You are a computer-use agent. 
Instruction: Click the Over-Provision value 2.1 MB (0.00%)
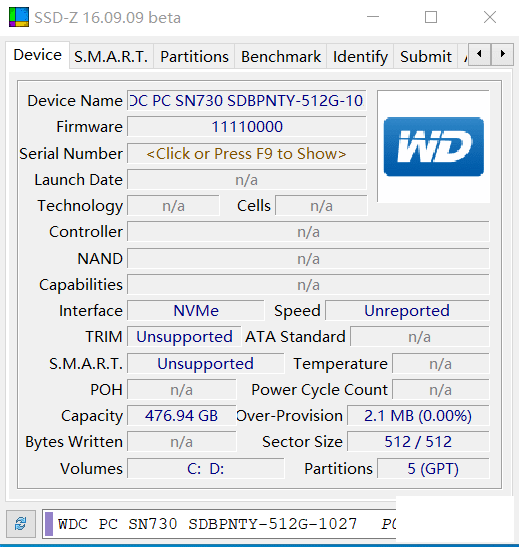tap(418, 415)
